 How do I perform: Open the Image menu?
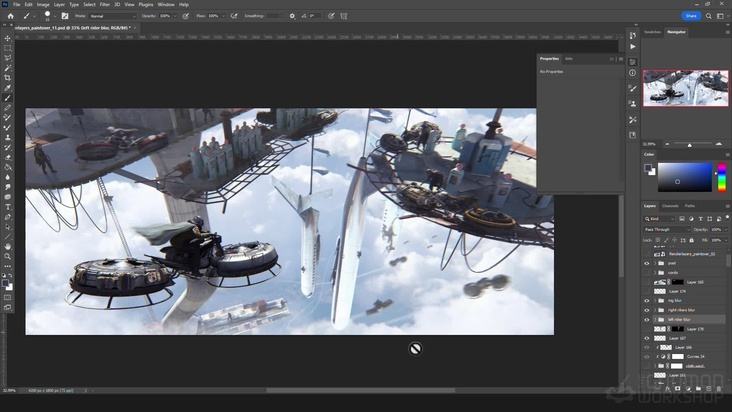point(43,4)
